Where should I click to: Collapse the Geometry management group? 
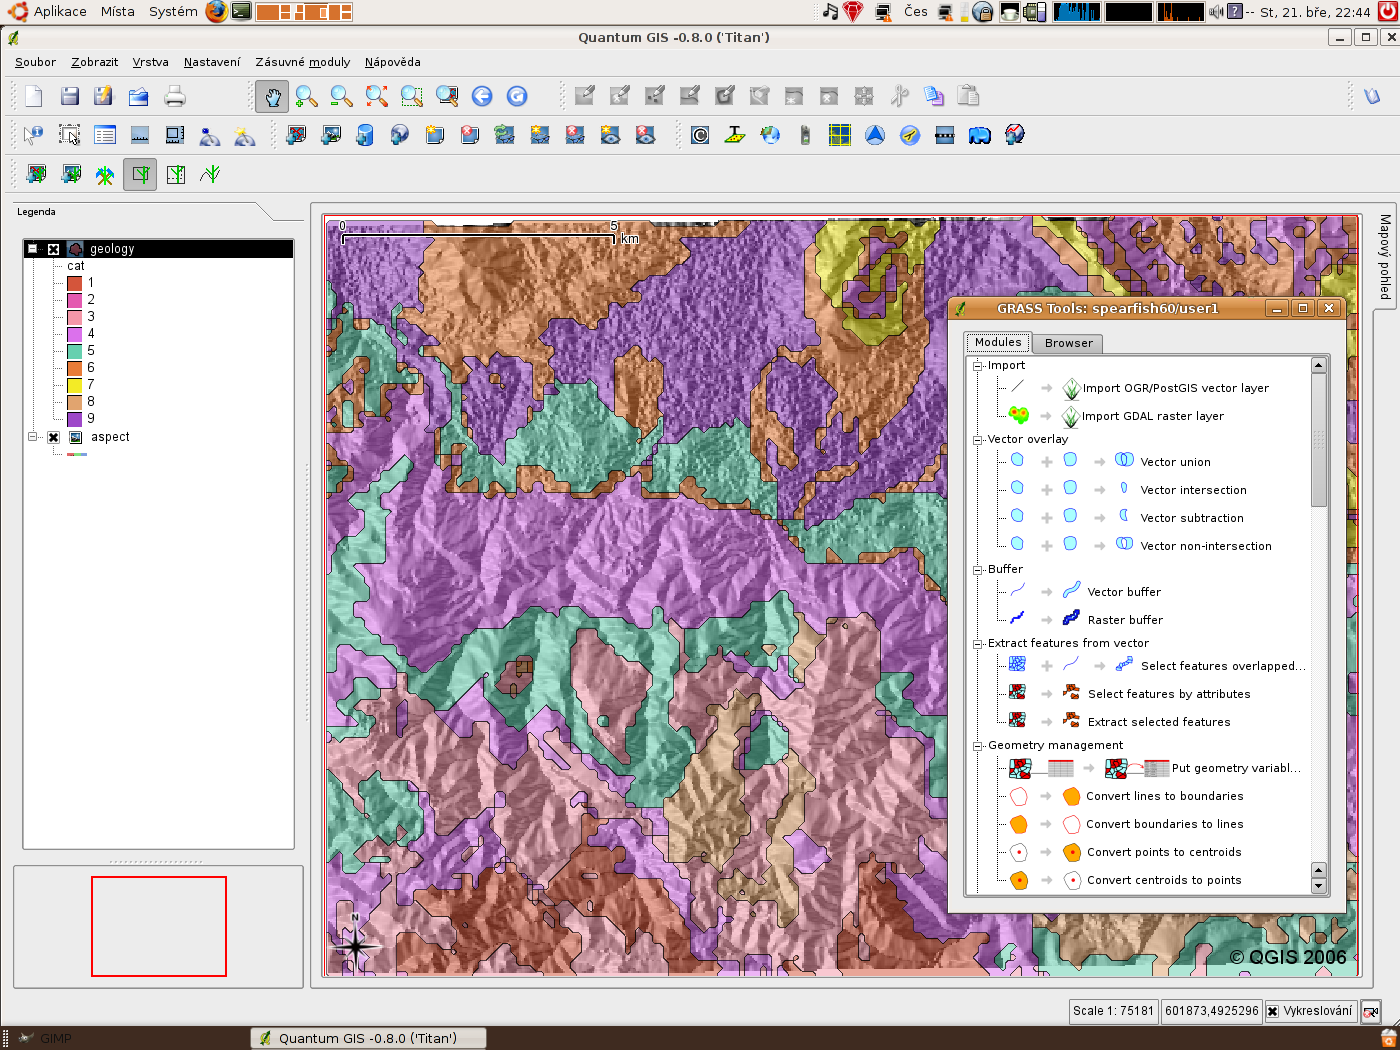point(978,746)
